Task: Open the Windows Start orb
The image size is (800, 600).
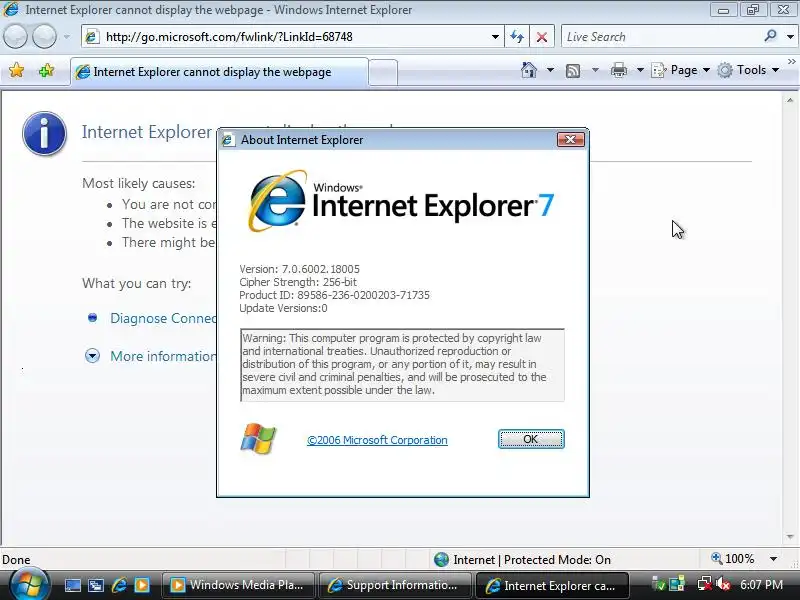Action: coord(28,585)
